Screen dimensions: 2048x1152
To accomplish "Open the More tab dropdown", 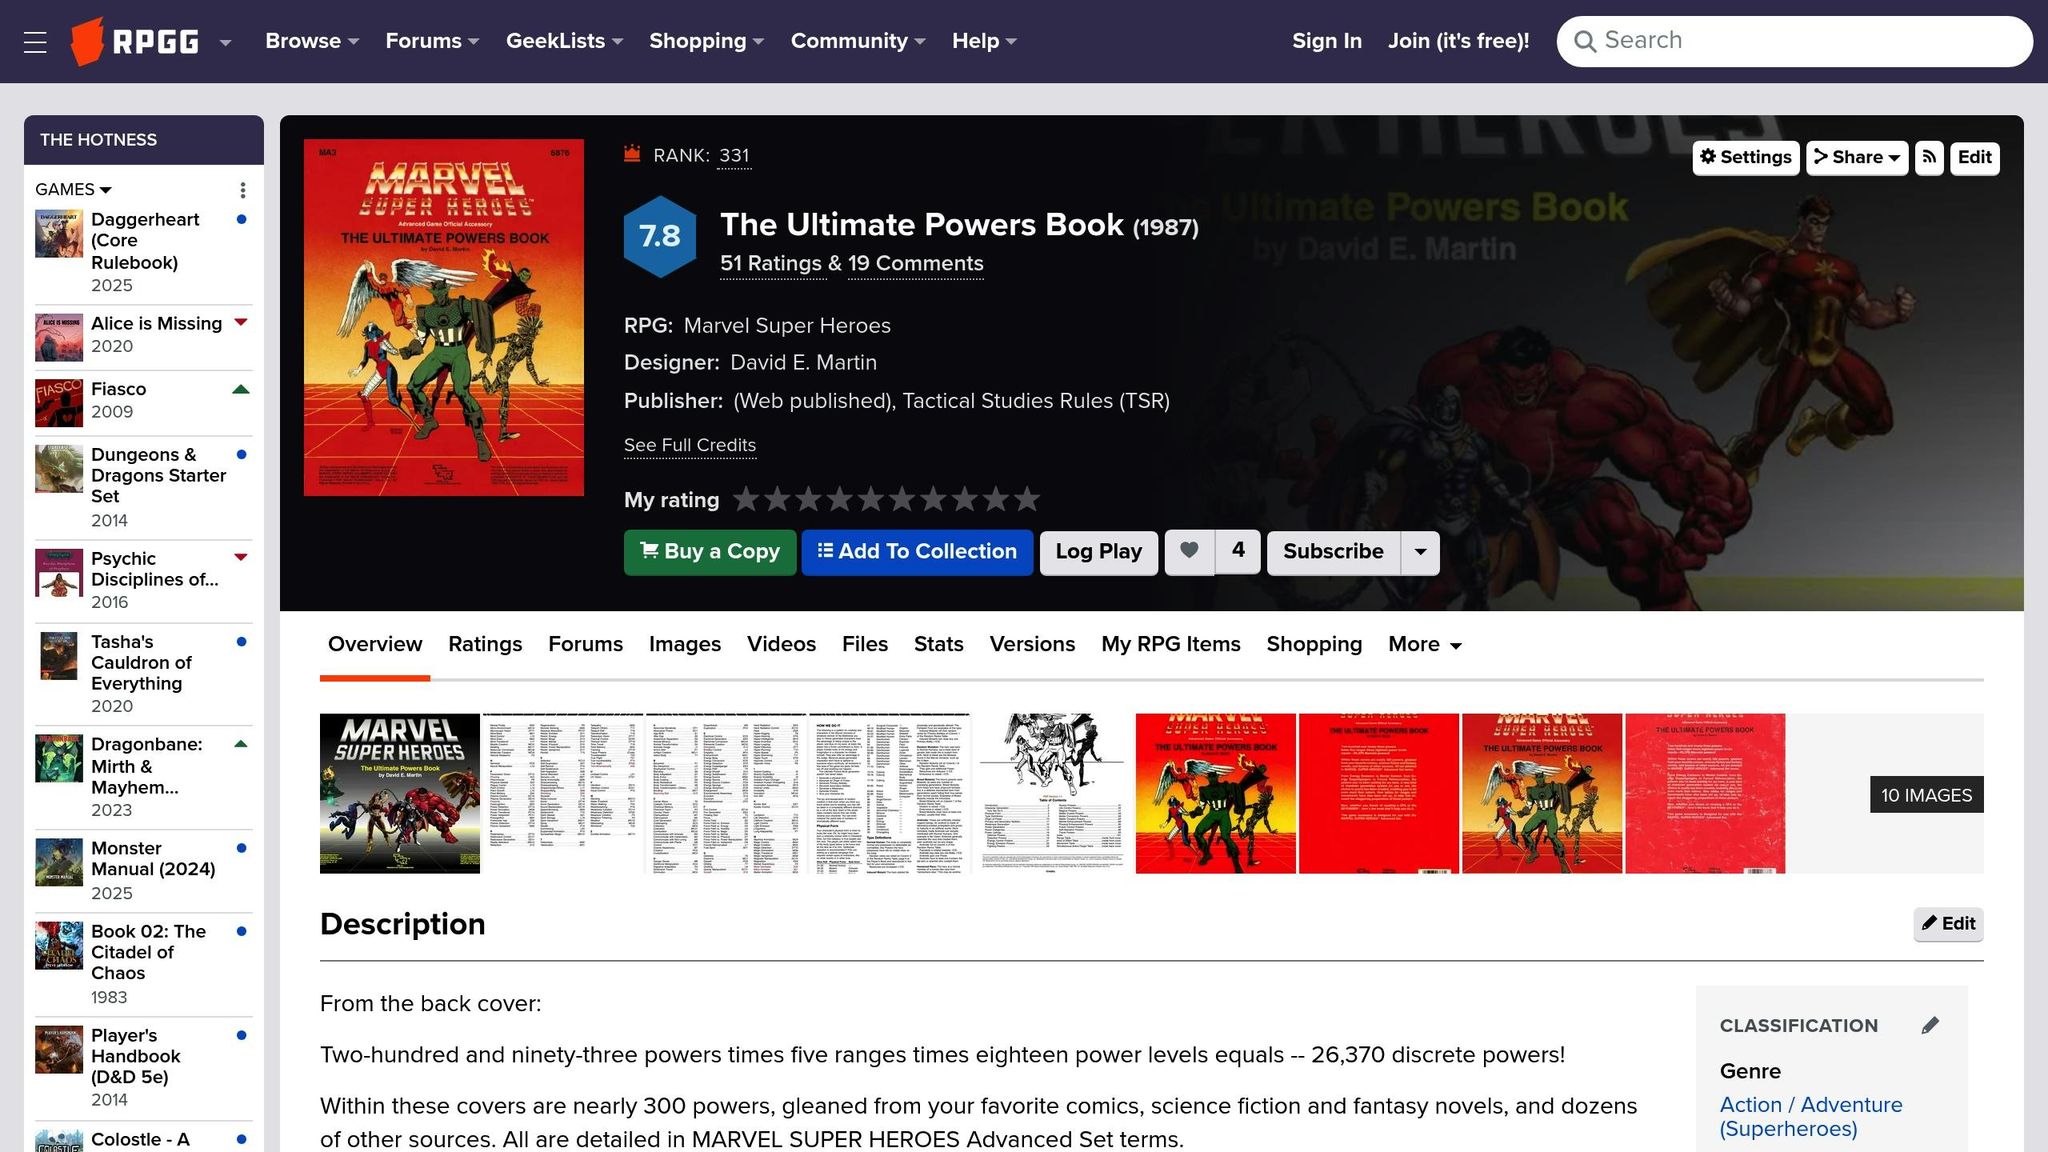I will coord(1424,645).
